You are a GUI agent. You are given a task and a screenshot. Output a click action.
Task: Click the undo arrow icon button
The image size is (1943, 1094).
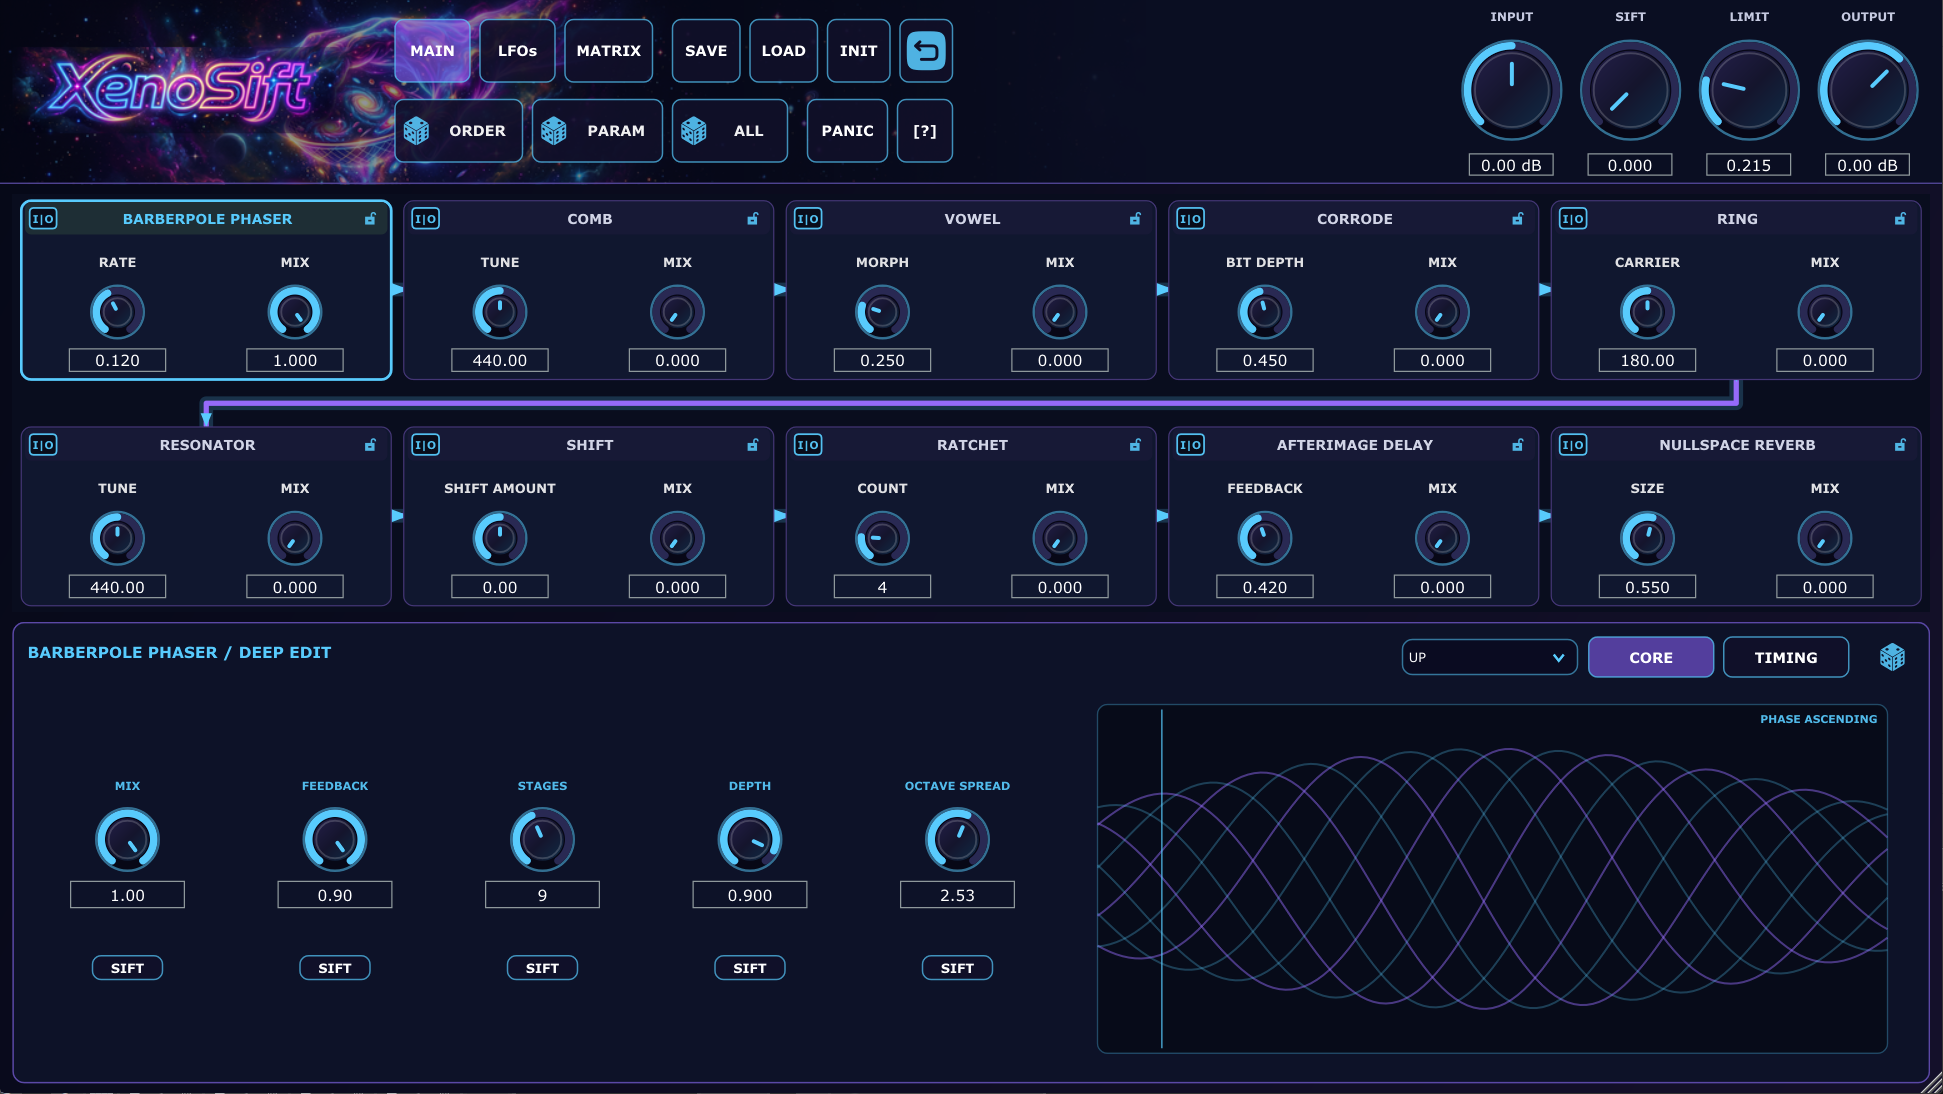(926, 51)
